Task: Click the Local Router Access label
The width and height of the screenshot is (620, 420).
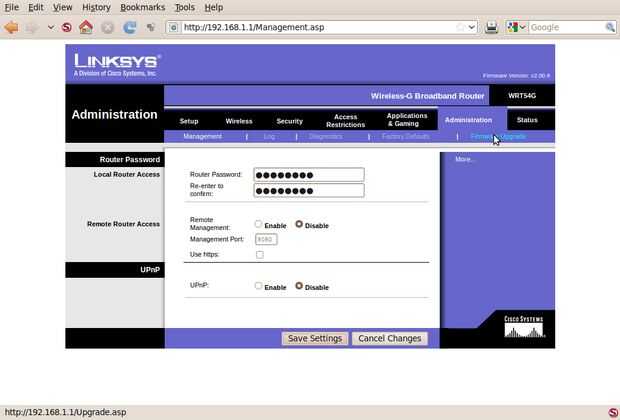Action: tap(127, 174)
